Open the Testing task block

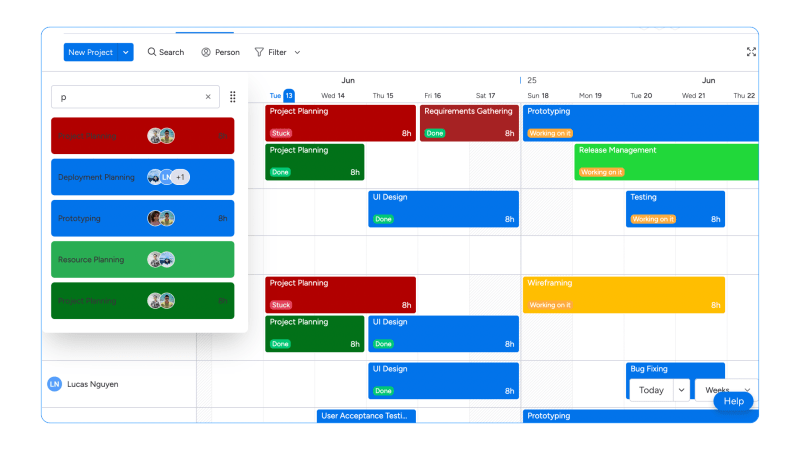676,209
